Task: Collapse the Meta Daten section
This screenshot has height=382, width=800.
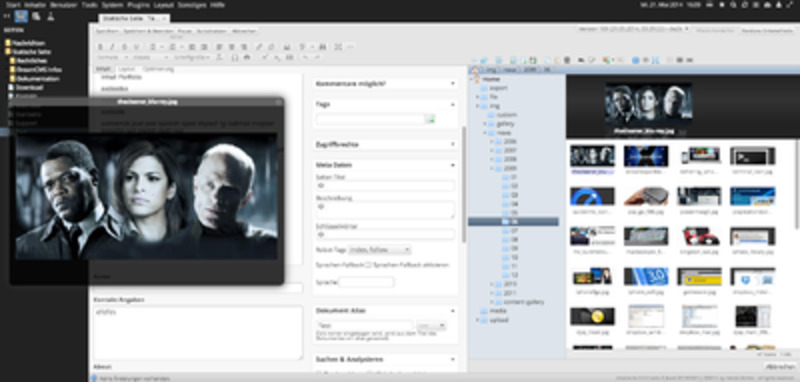Action: coord(453,165)
